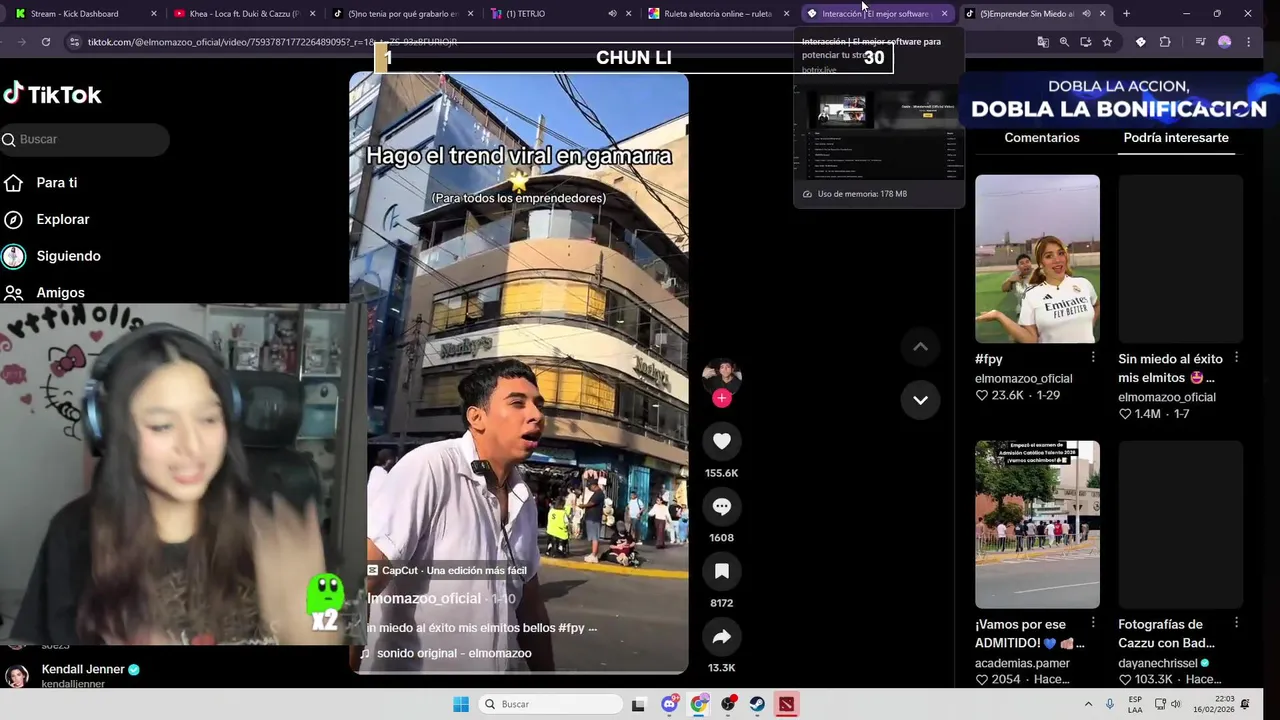
Task: Open the Windows Start menu
Action: point(461,704)
